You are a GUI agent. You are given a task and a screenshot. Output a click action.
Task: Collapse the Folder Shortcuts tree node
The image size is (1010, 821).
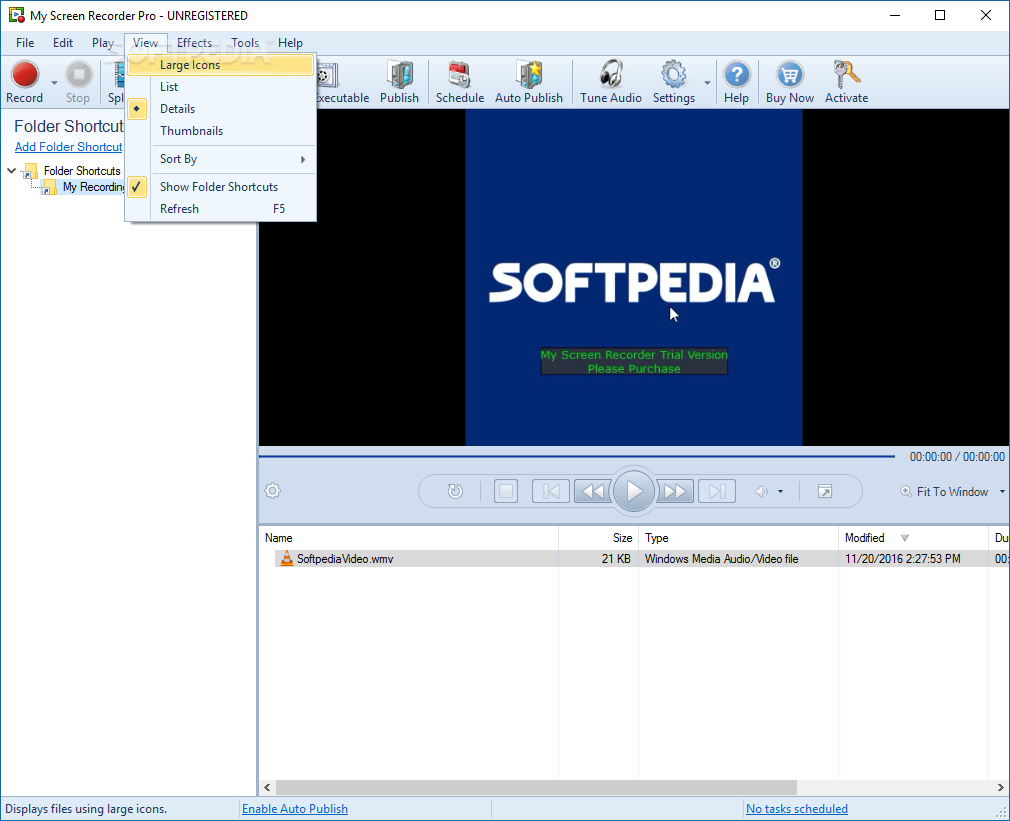12,171
